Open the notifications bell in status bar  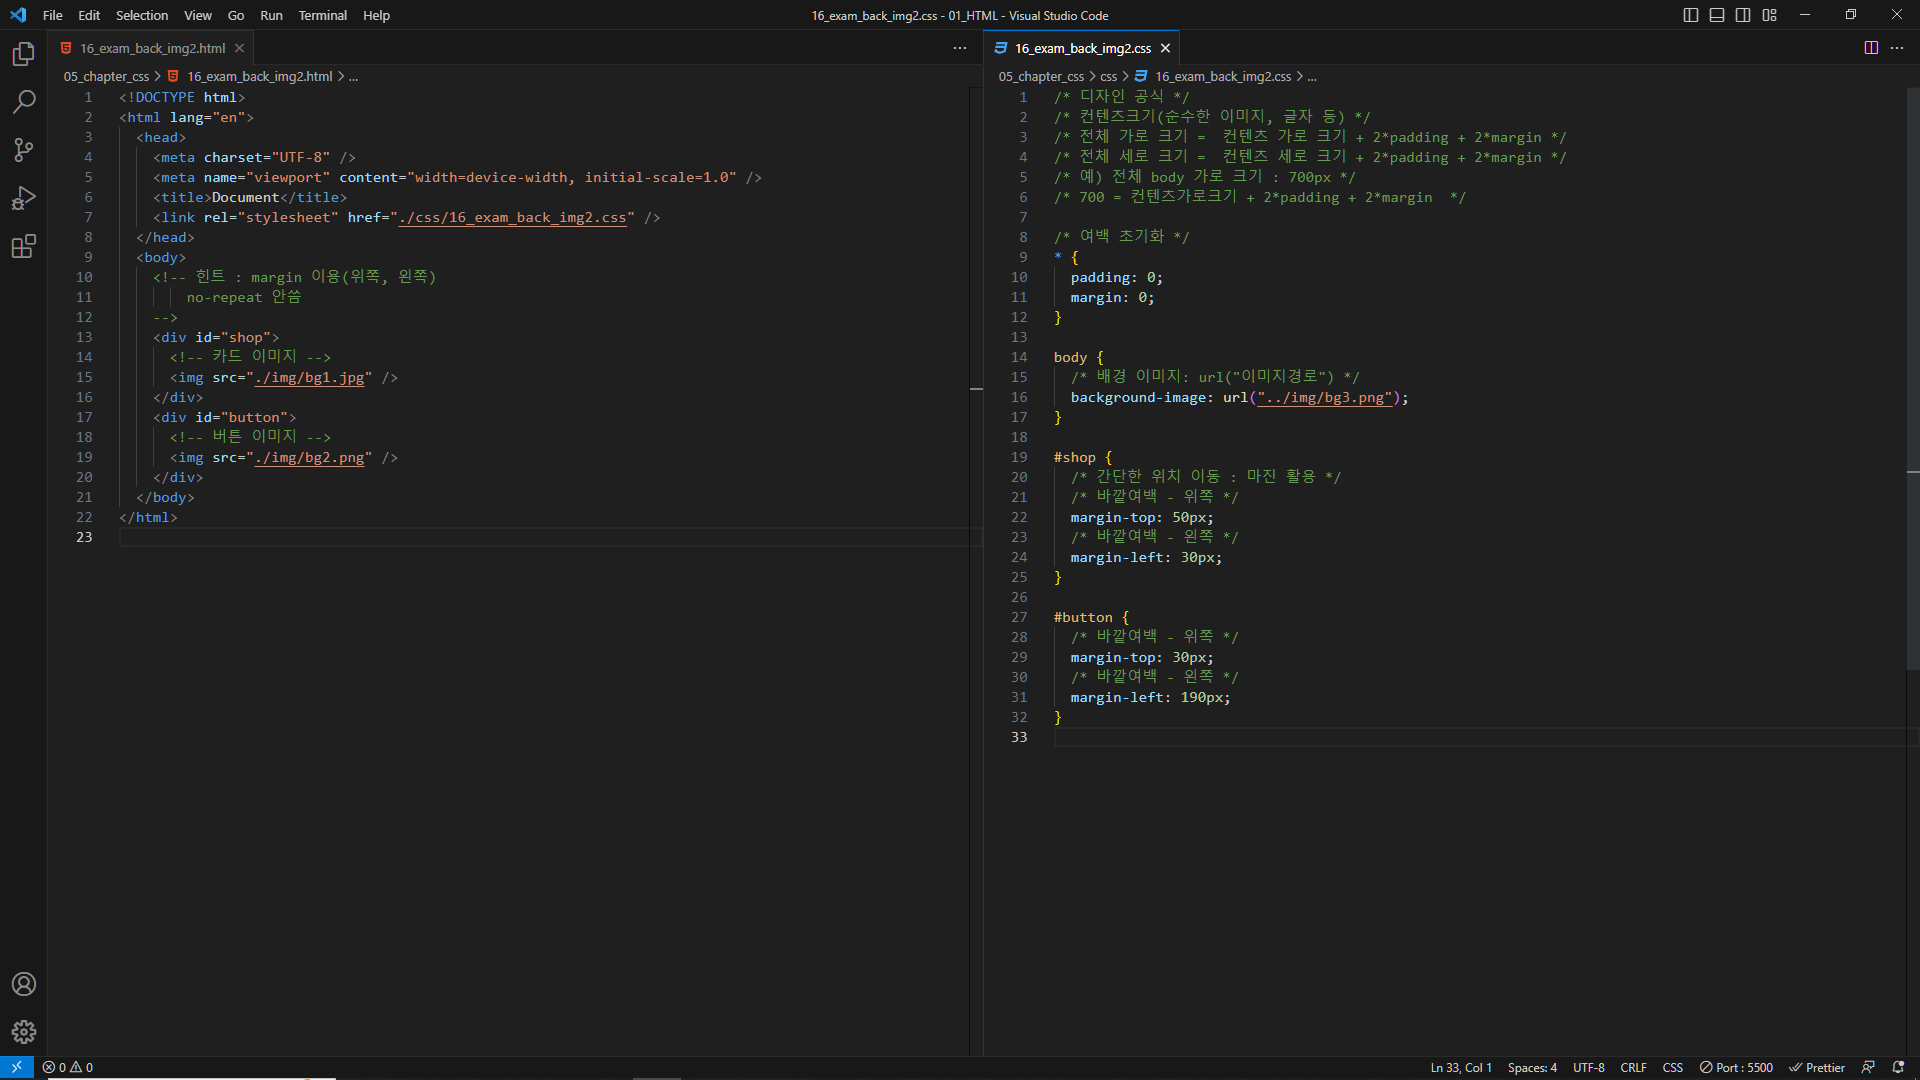pos(1898,1067)
